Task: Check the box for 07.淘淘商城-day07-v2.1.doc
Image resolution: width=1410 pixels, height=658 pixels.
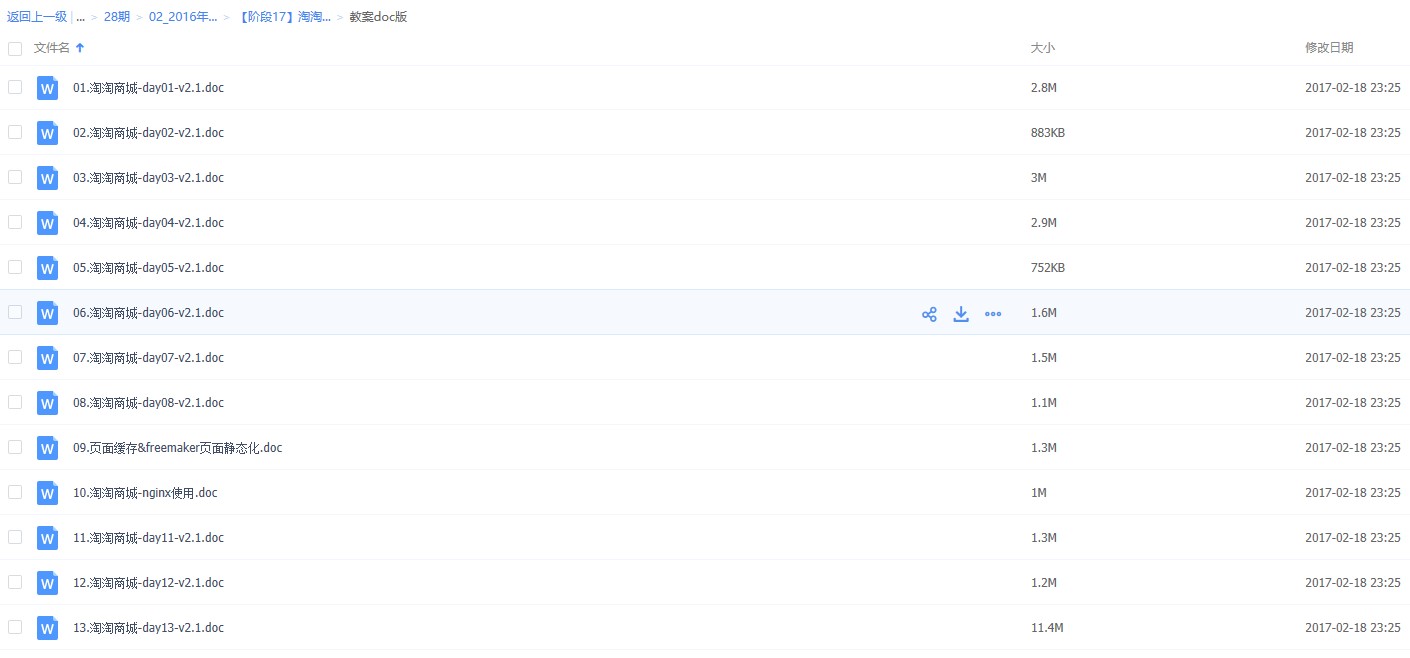Action: coord(15,357)
